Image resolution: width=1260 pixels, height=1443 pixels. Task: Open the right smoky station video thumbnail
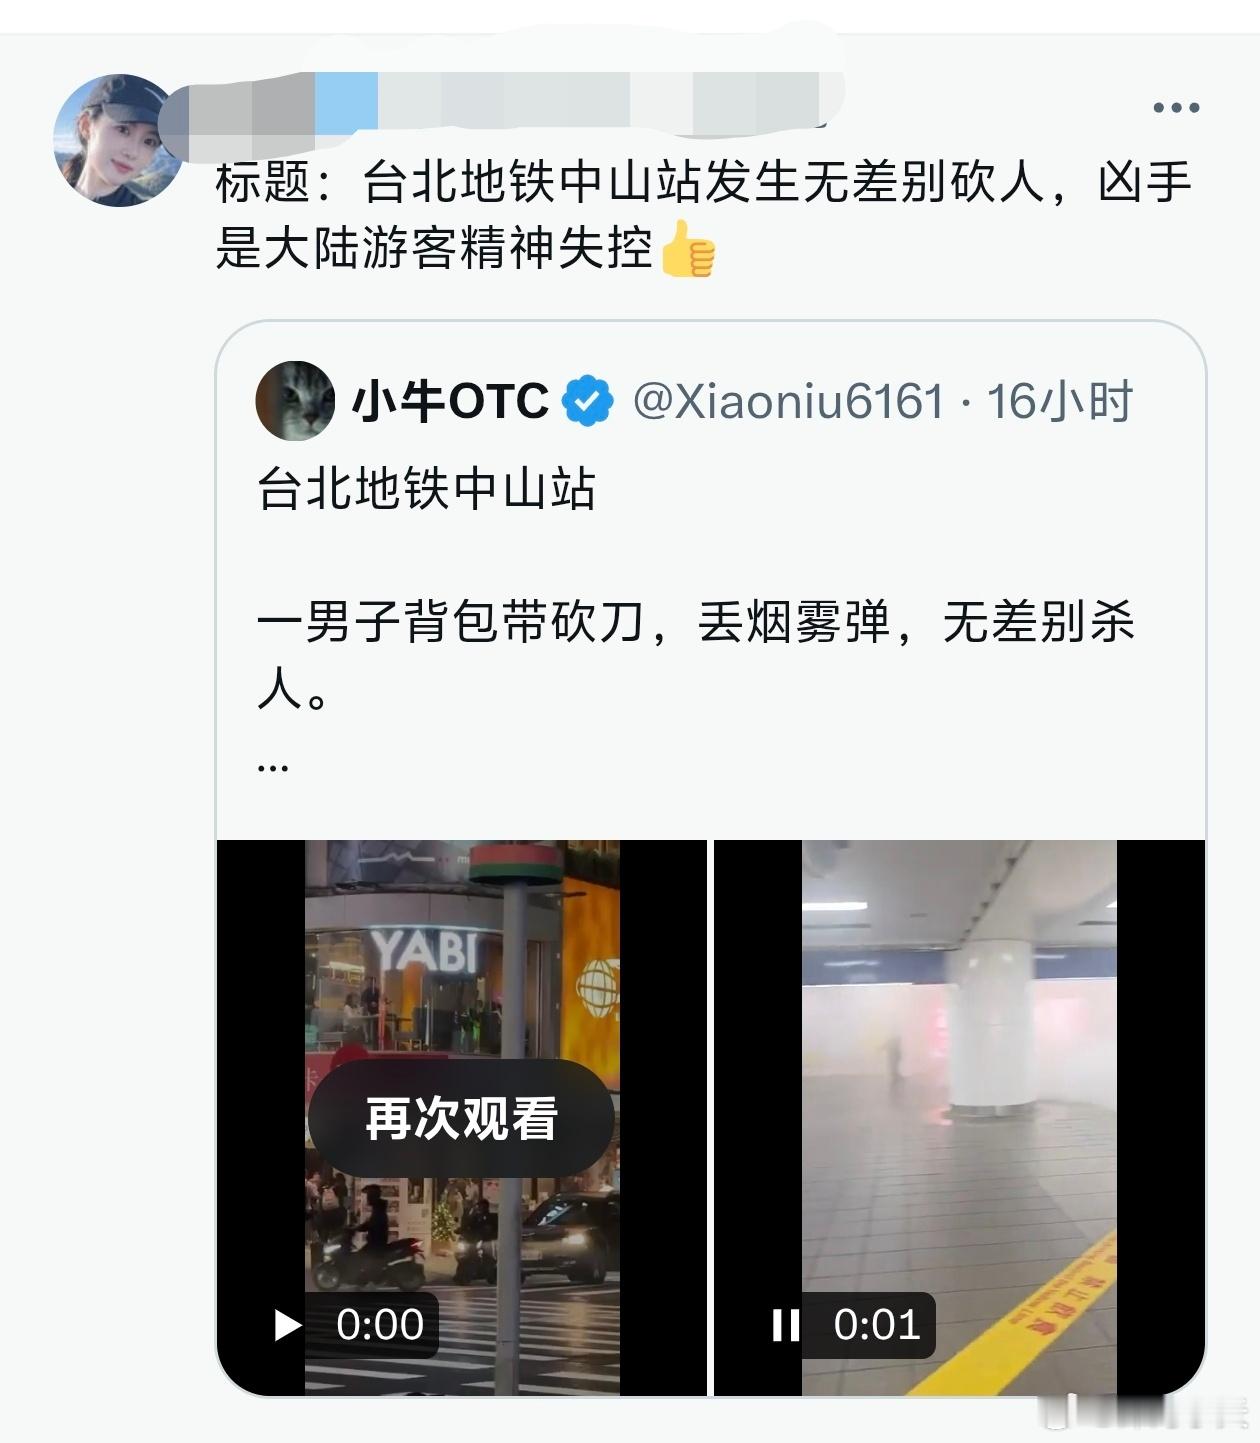tap(960, 1117)
